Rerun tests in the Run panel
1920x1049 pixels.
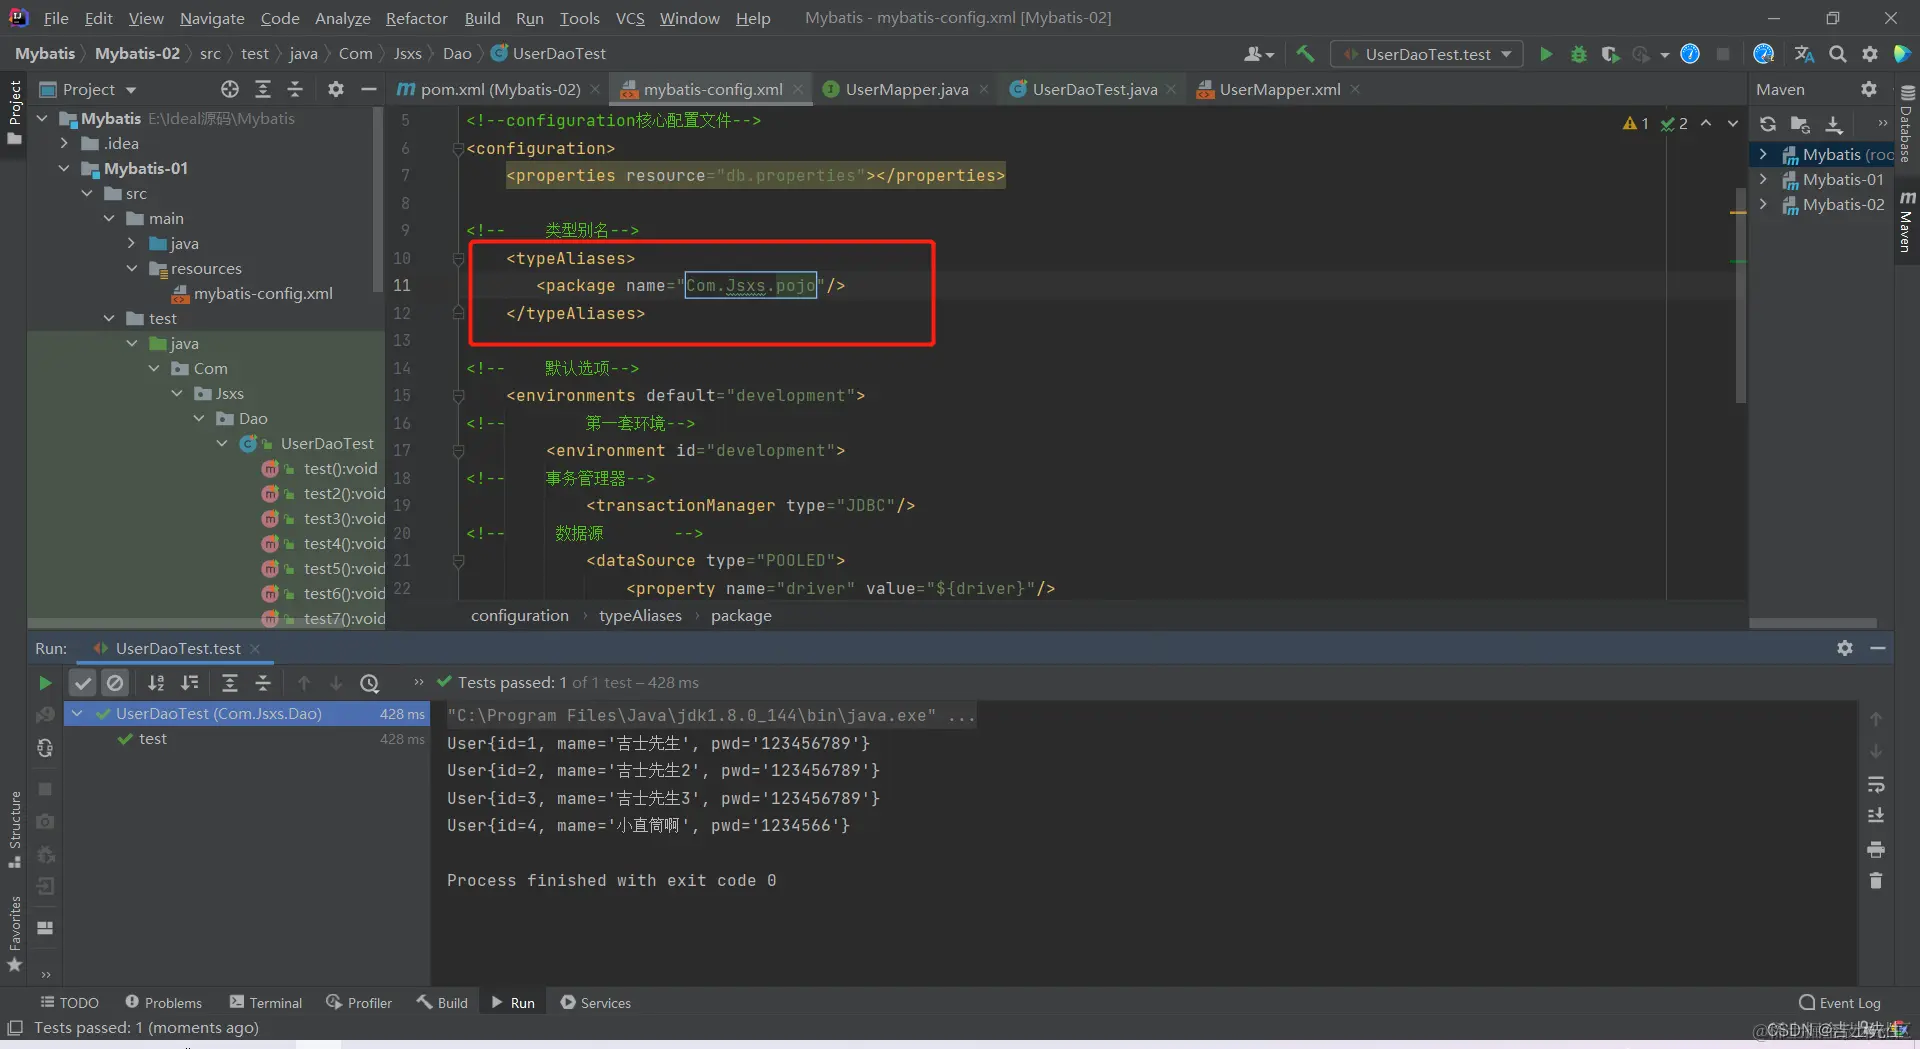coord(45,683)
